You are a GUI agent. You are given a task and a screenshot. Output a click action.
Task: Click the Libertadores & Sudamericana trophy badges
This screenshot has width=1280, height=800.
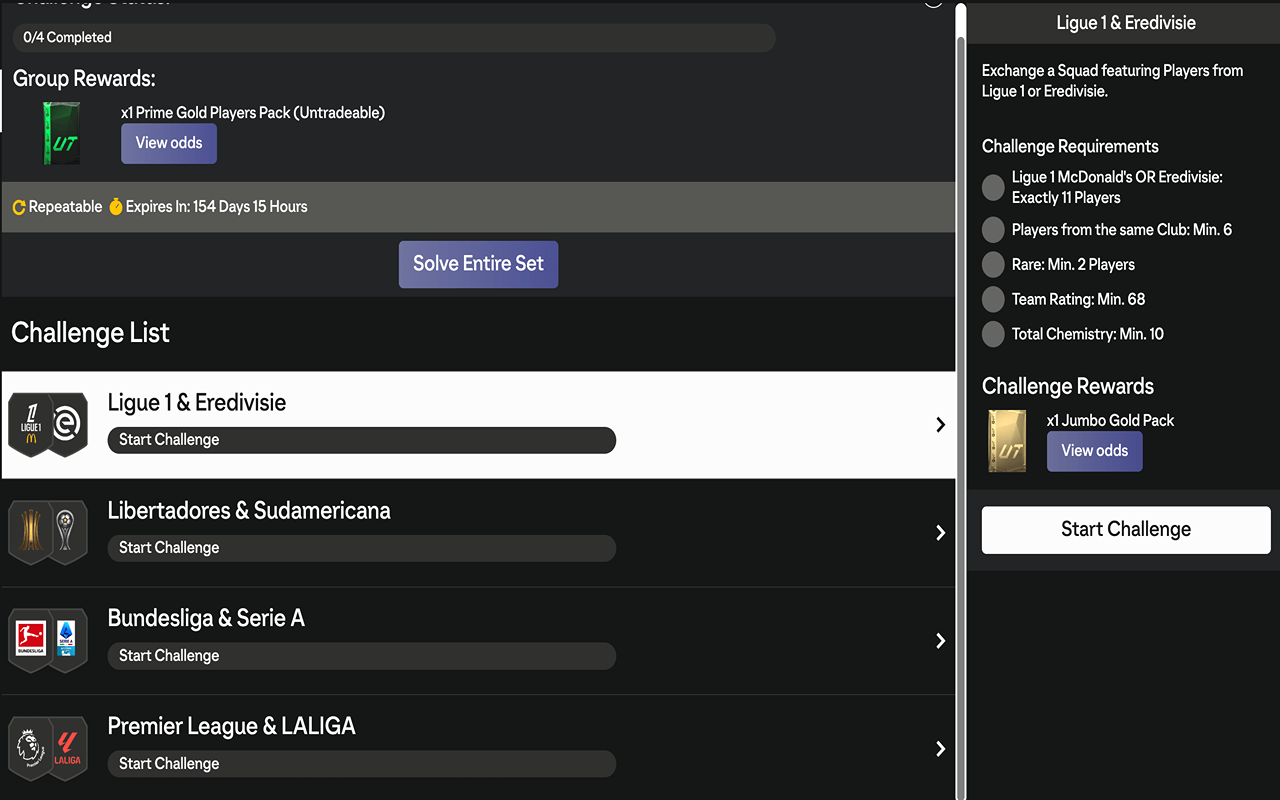pyautogui.click(x=48, y=533)
